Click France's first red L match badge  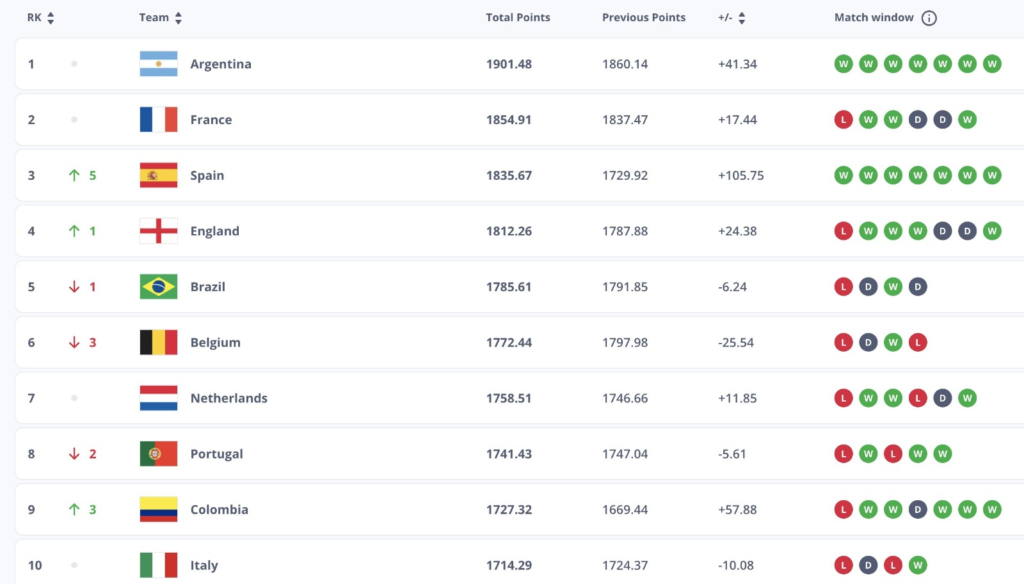coord(843,120)
